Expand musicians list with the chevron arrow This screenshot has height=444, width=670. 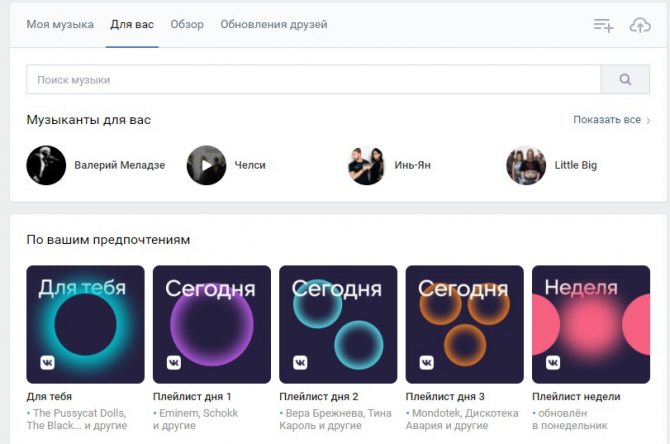coord(648,121)
